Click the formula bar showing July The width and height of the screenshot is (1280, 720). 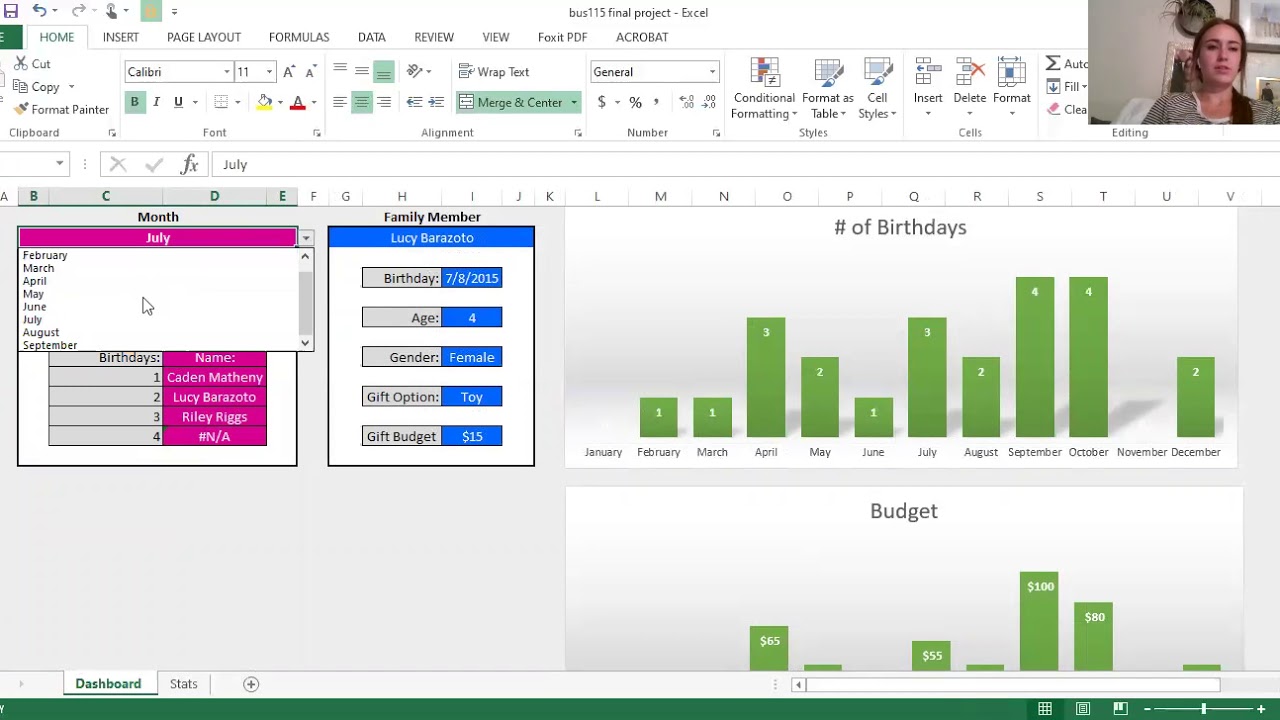click(740, 164)
